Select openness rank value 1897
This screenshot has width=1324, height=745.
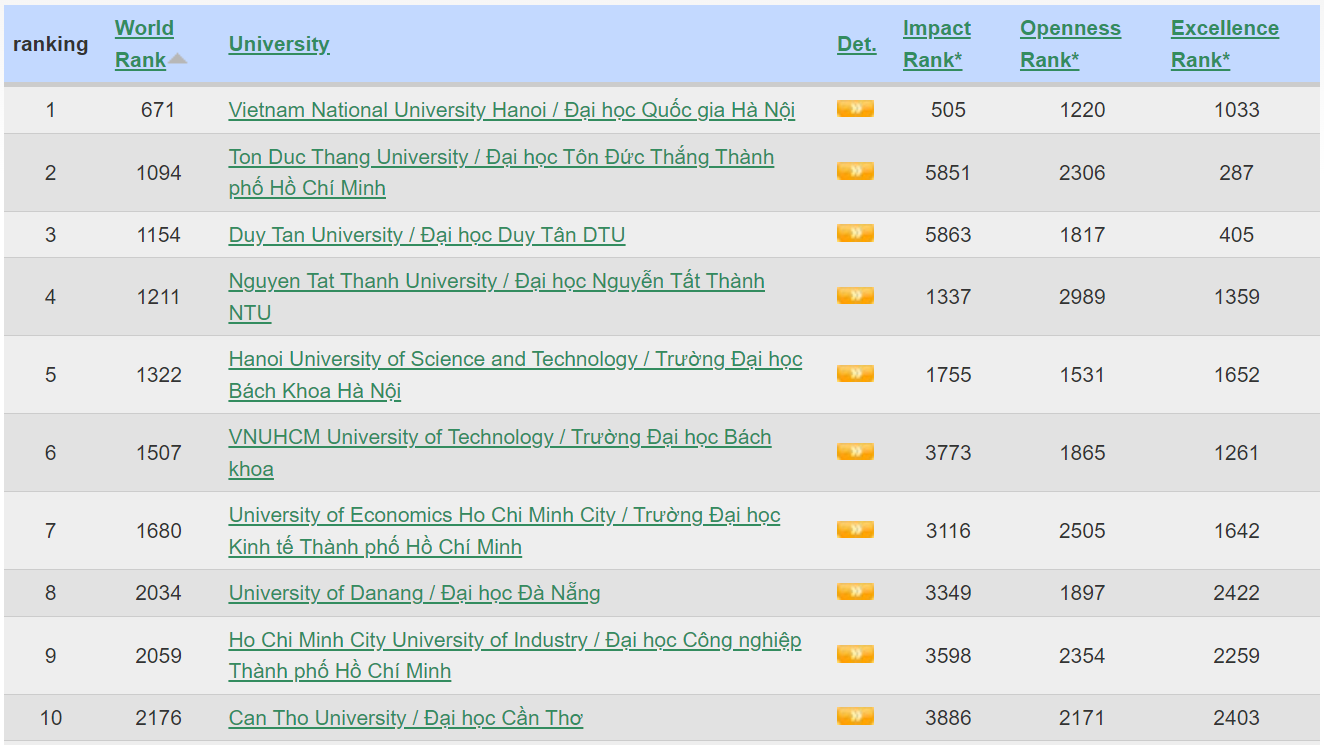click(1082, 593)
